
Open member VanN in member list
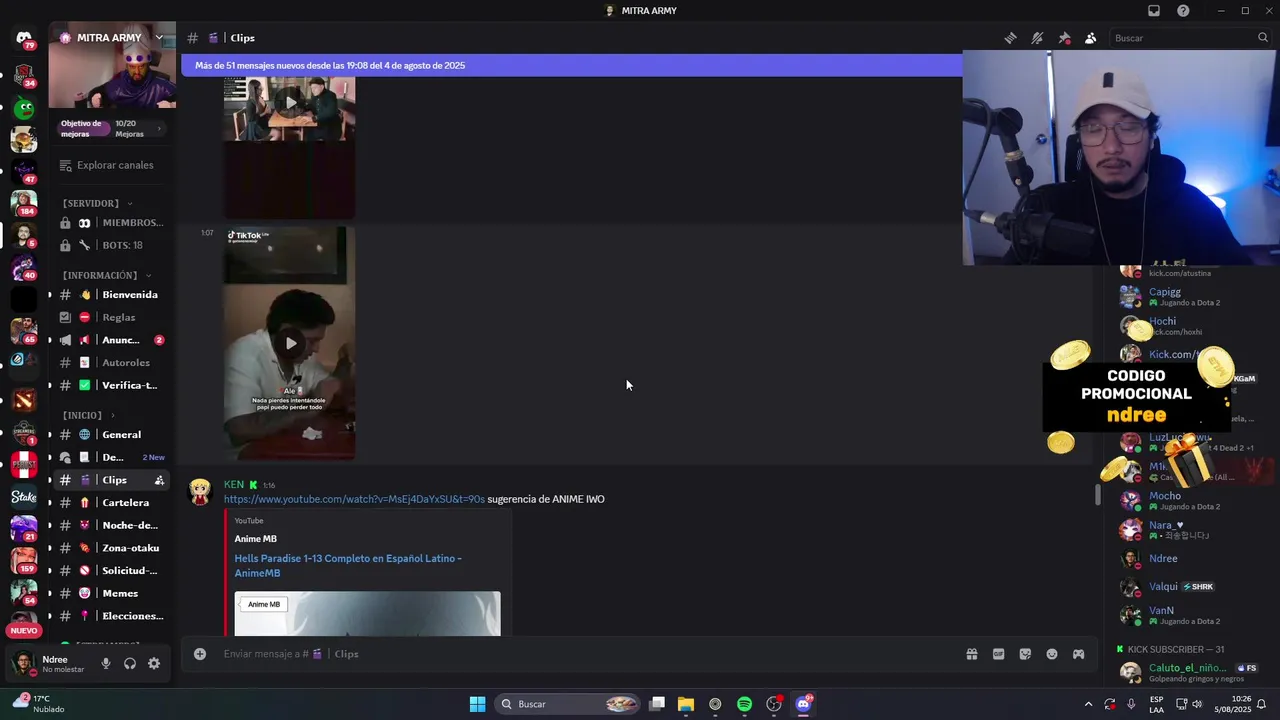point(1161,611)
